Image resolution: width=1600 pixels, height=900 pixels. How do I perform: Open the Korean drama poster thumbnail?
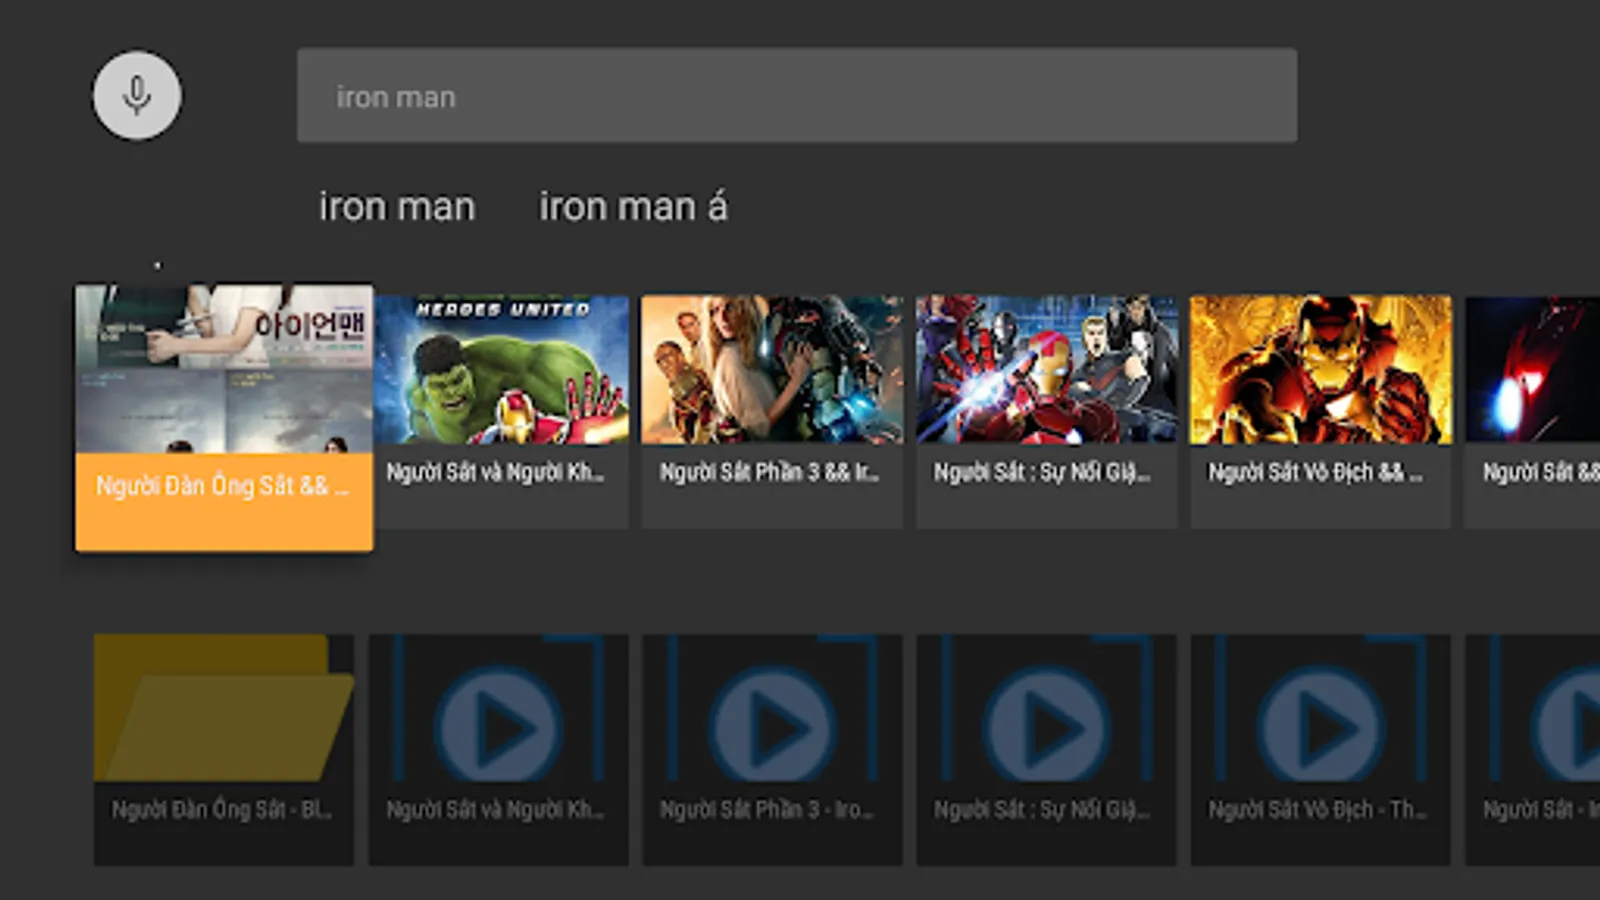(x=224, y=370)
